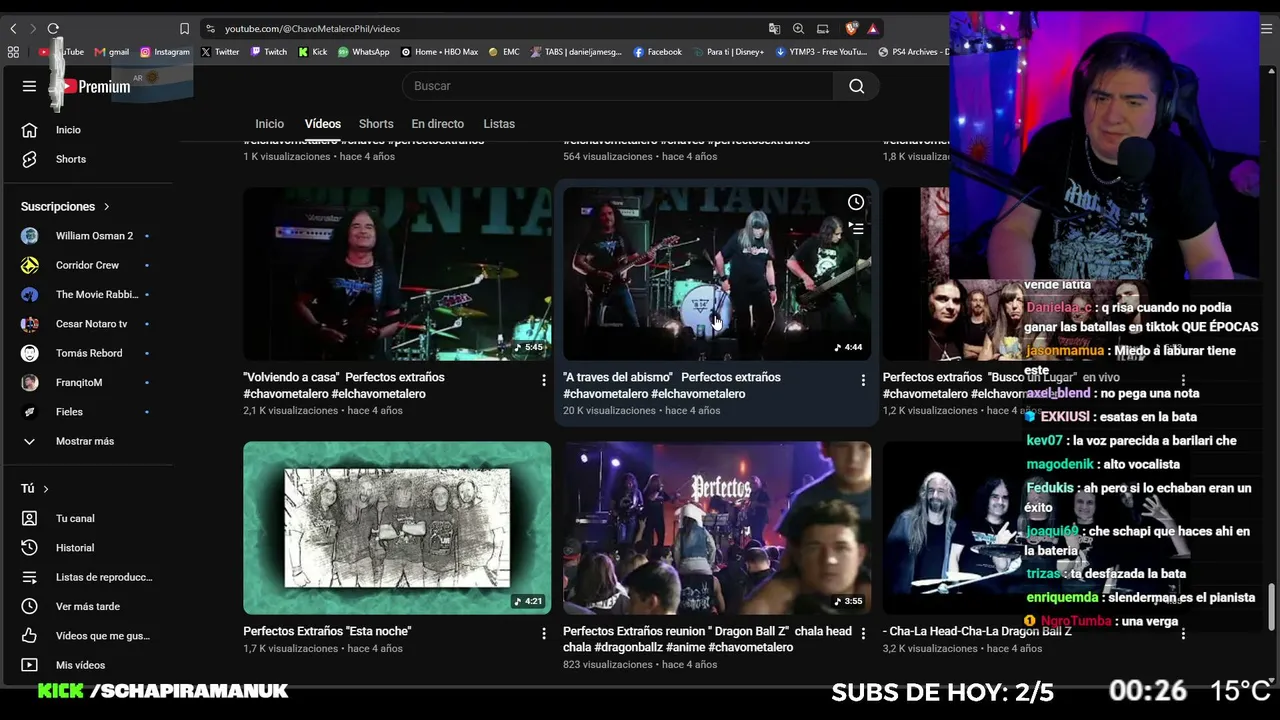This screenshot has height=720, width=1280.
Task: Open Para ti | Disney+ bookmark
Action: click(728, 52)
